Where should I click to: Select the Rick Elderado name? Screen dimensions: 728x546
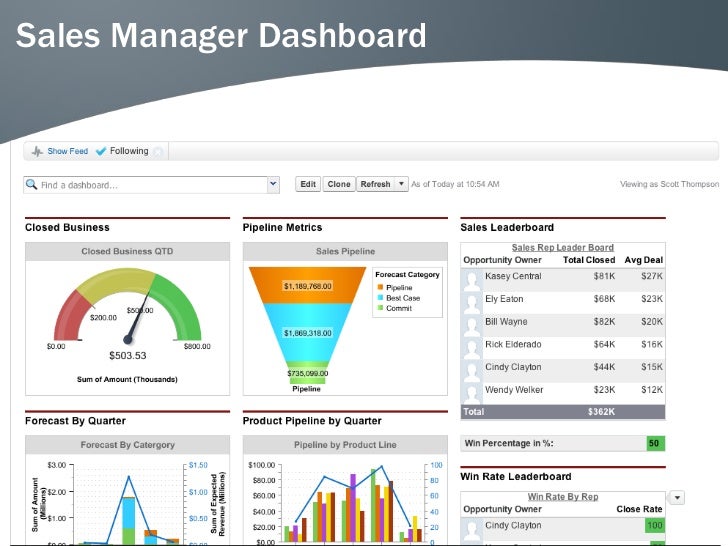[513, 344]
